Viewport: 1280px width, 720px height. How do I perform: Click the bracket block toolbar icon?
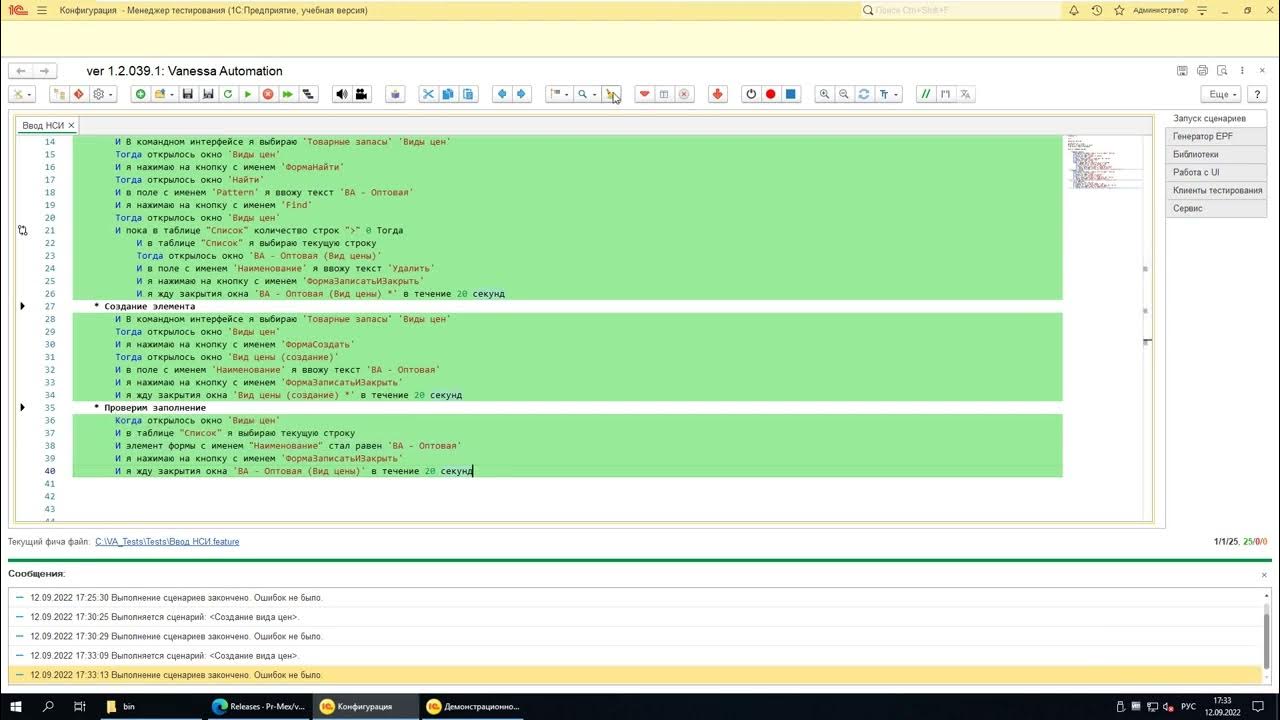(x=945, y=94)
